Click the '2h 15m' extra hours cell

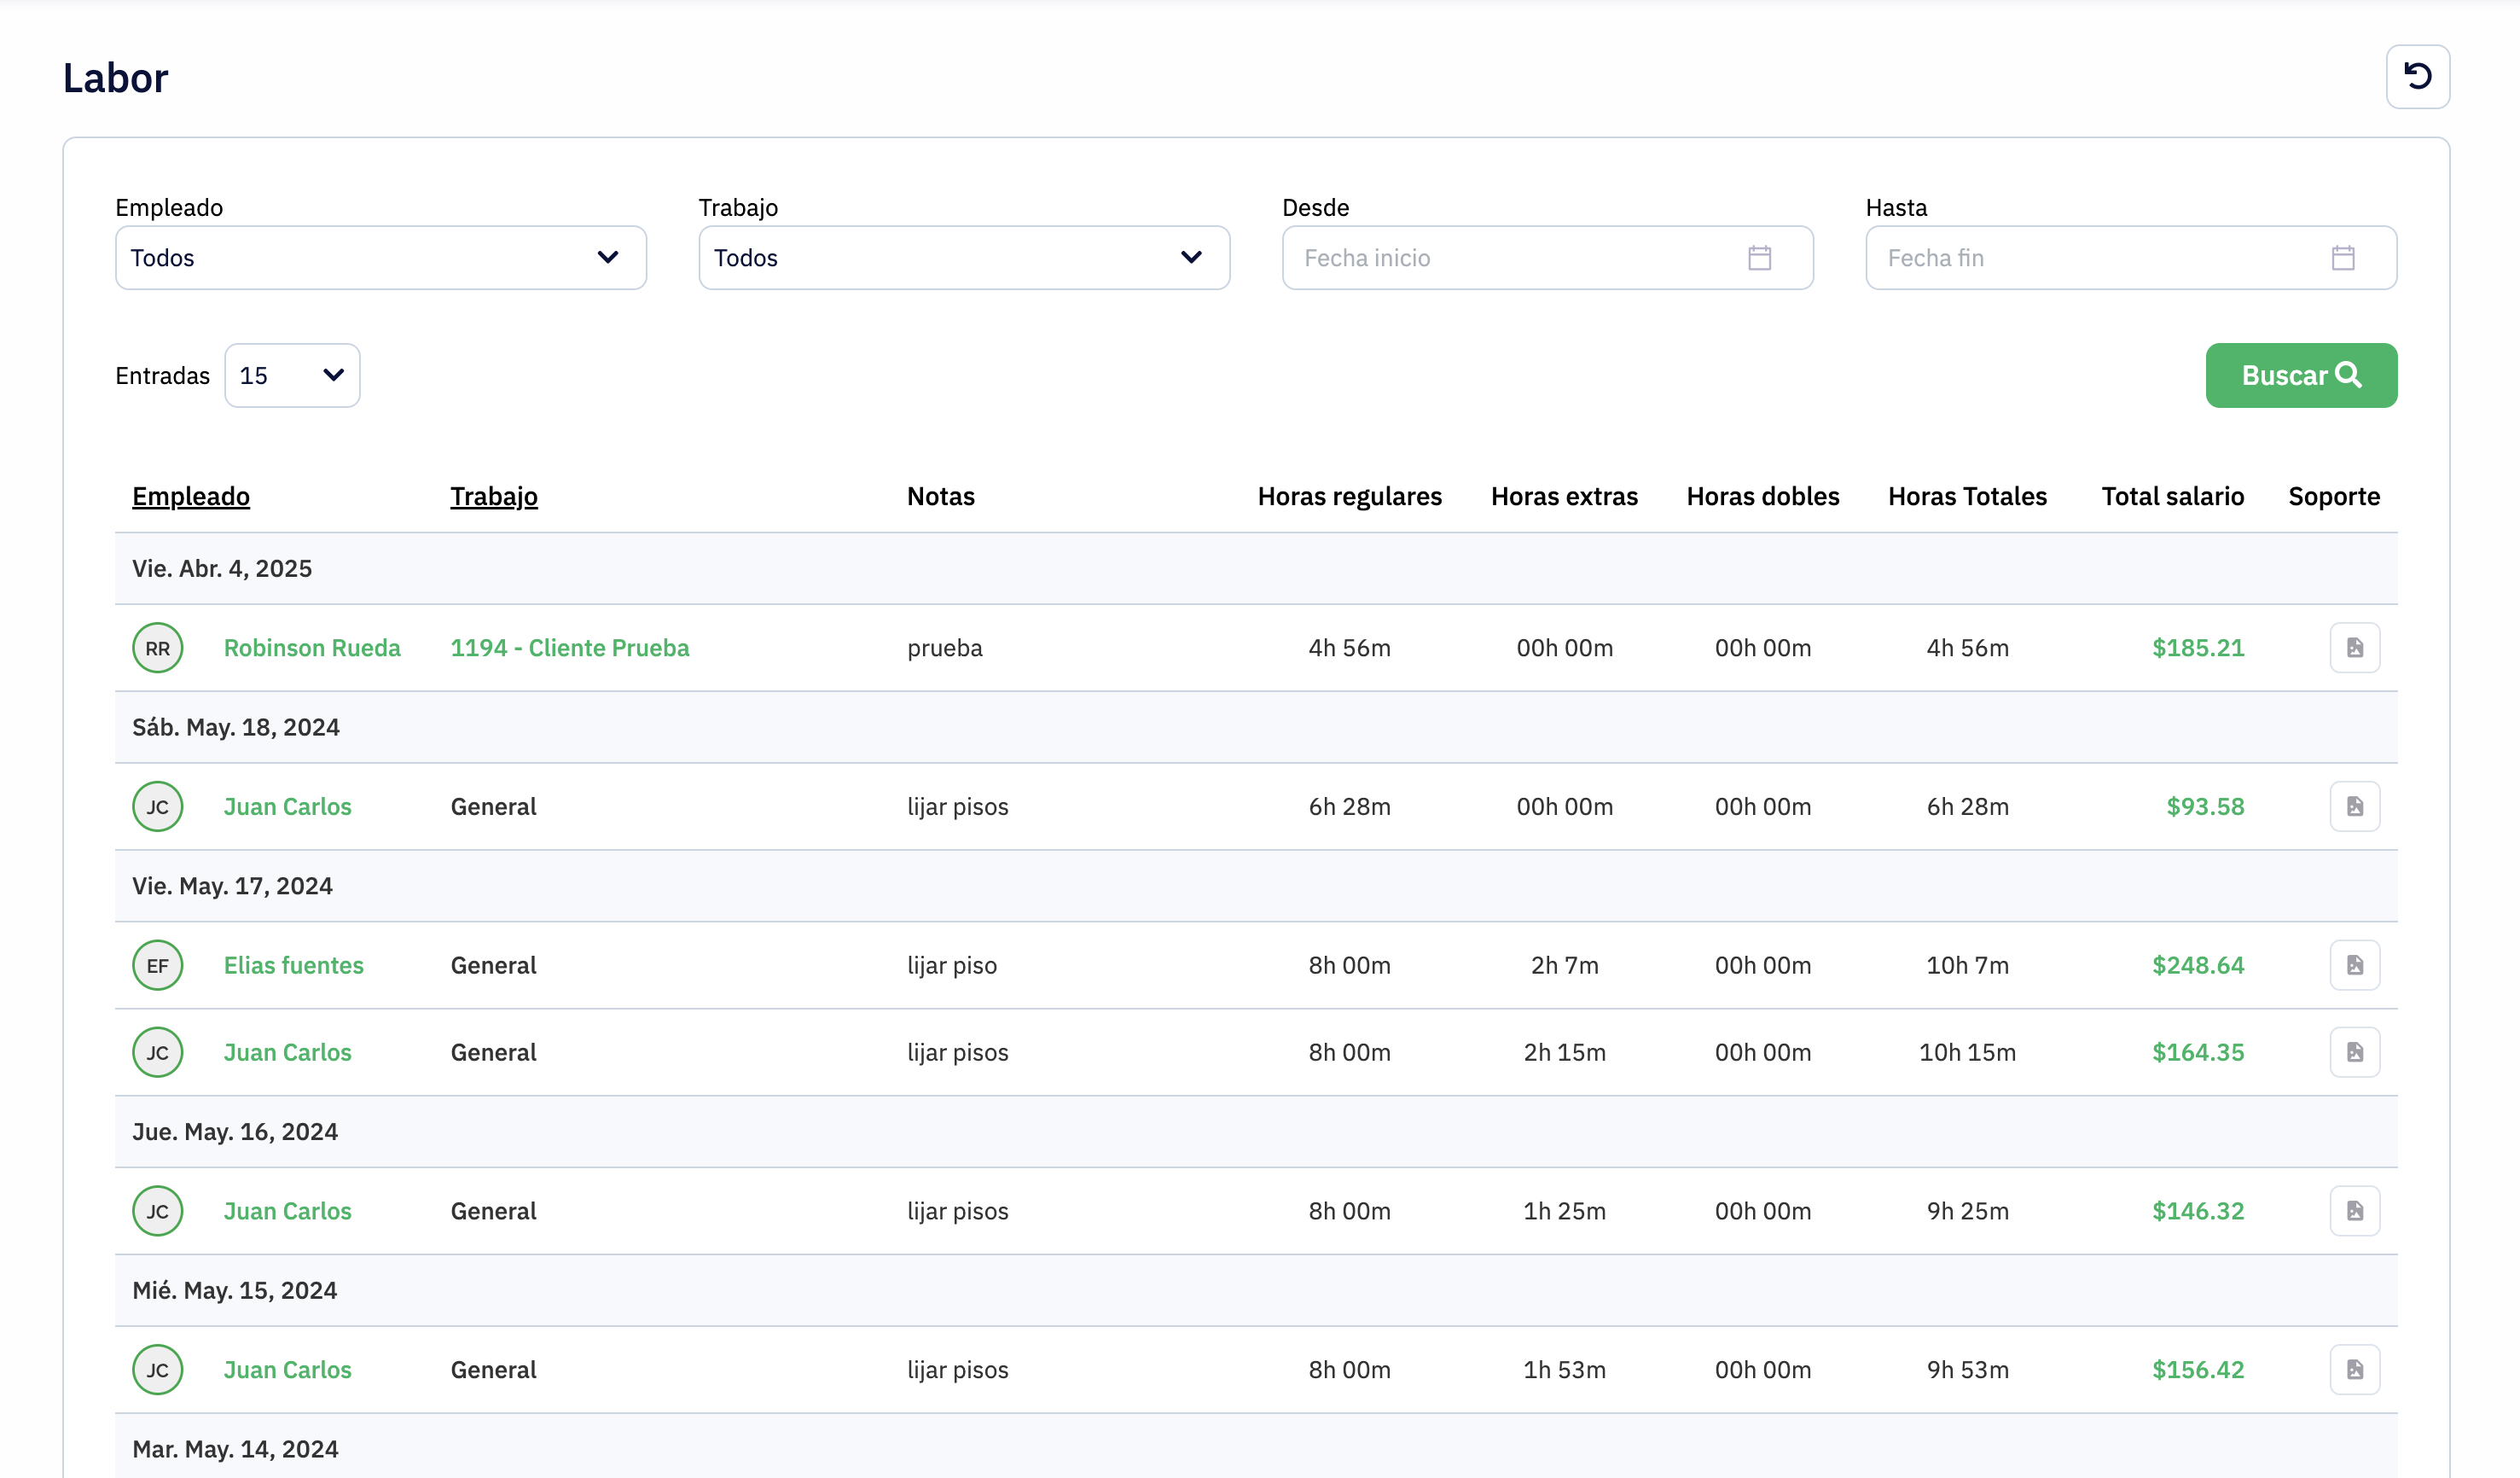1564,1053
